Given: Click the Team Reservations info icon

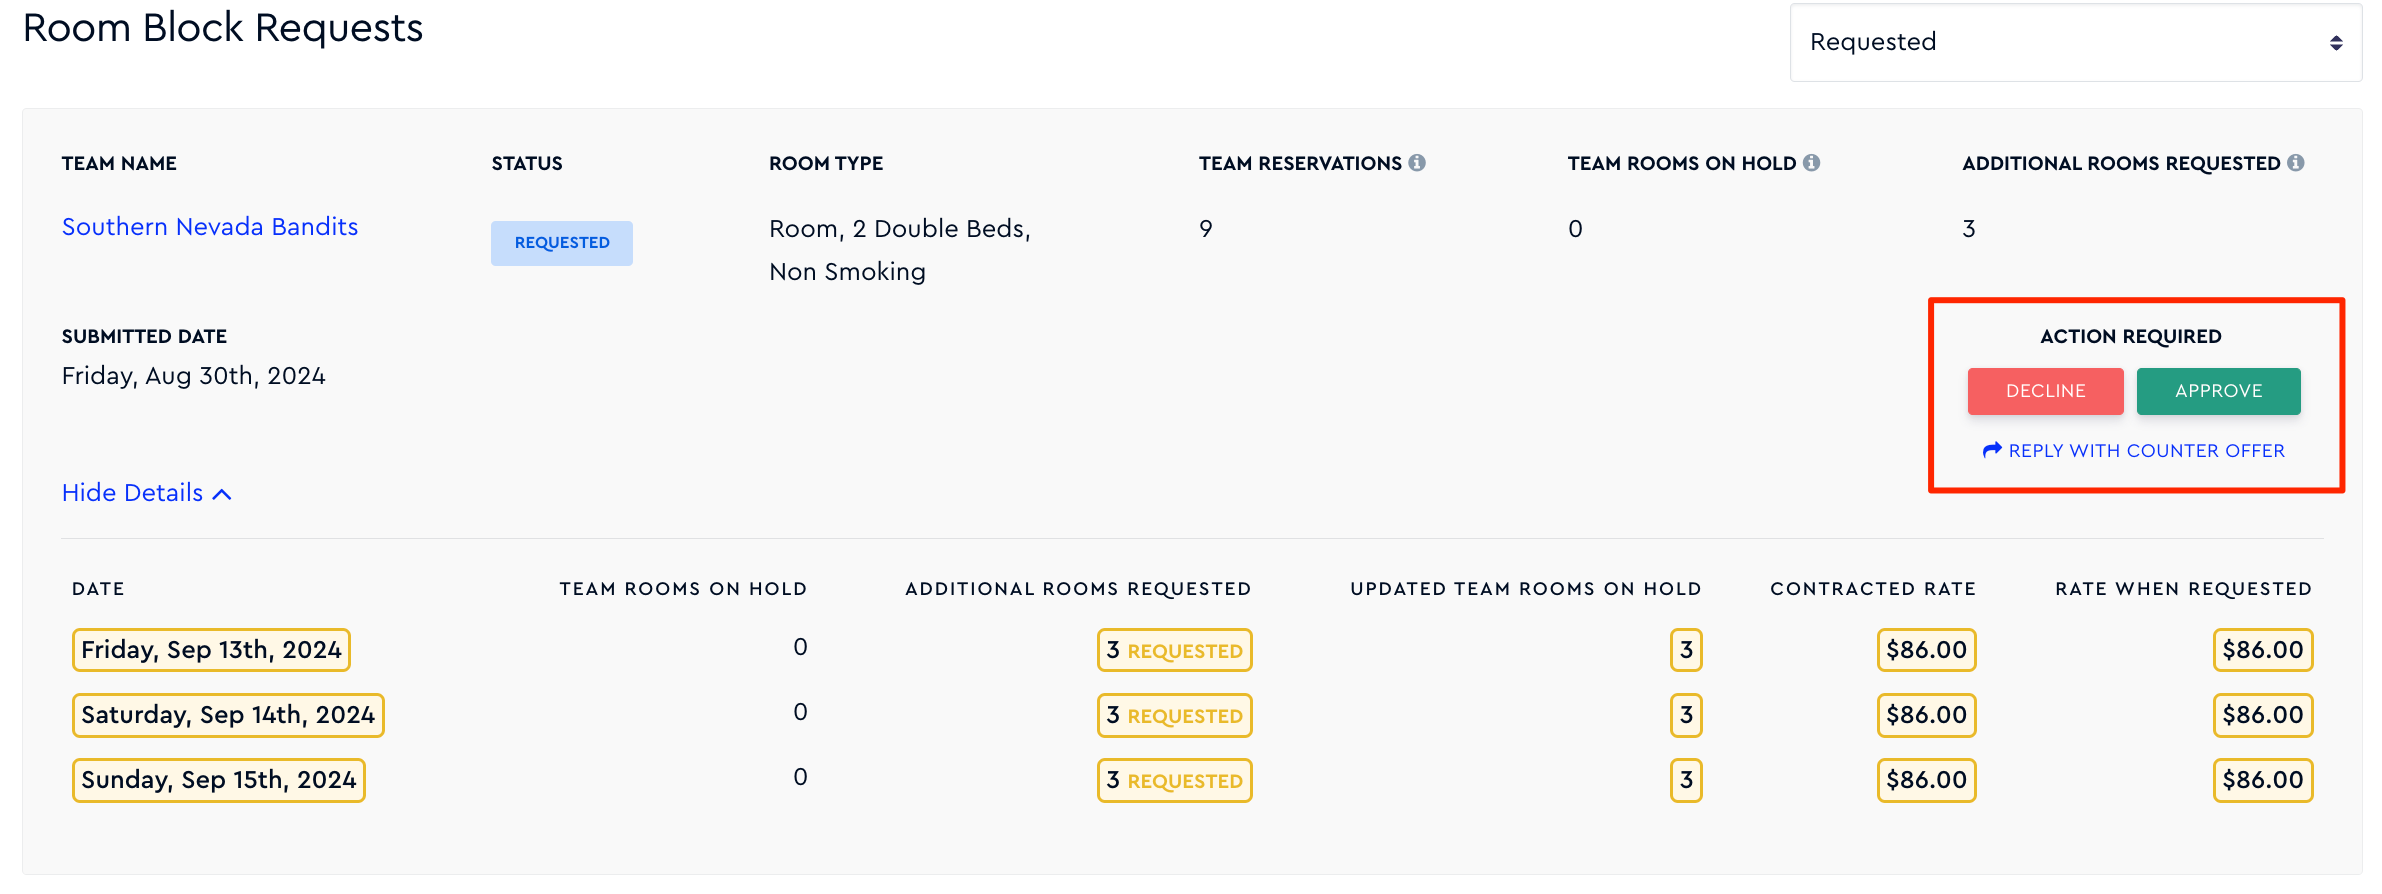Looking at the screenshot, I should 1417,162.
